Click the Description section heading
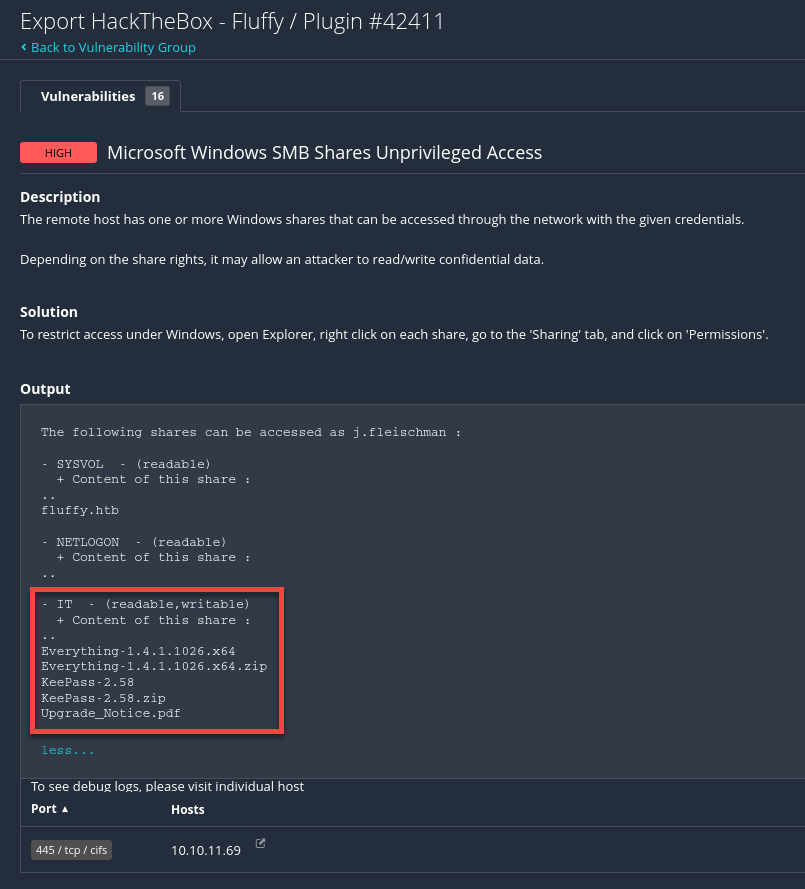The image size is (805, 889). (61, 197)
